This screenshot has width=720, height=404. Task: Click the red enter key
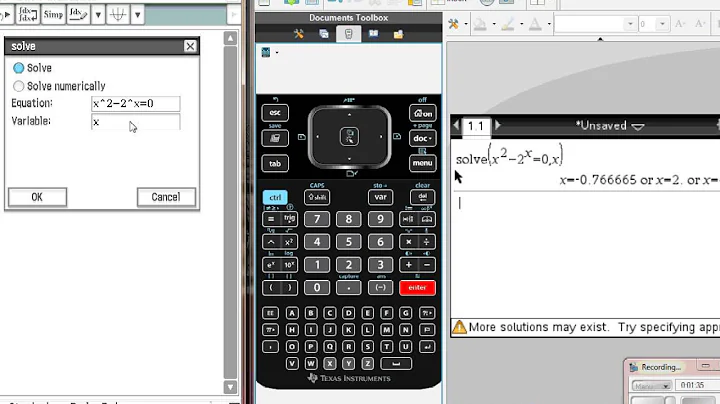417,288
